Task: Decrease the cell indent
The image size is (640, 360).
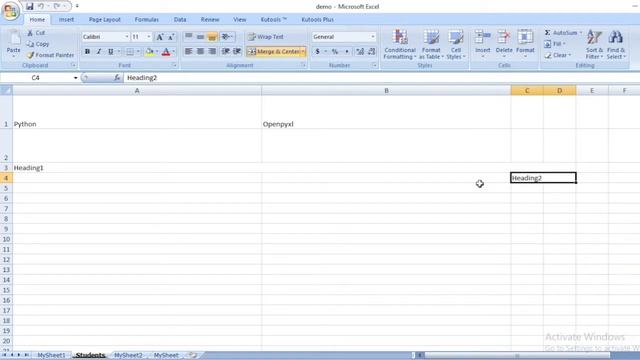Action: 225,51
